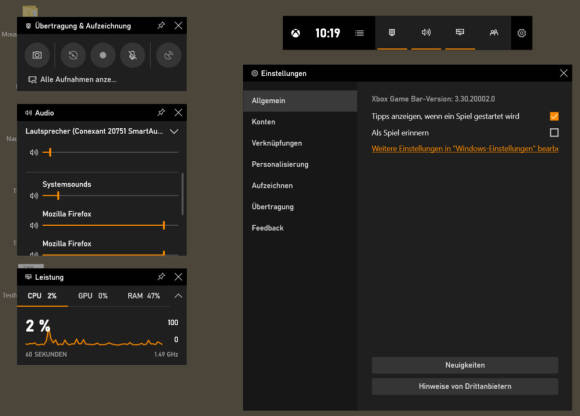
Task: Click the record last 30 seconds icon
Action: point(73,55)
